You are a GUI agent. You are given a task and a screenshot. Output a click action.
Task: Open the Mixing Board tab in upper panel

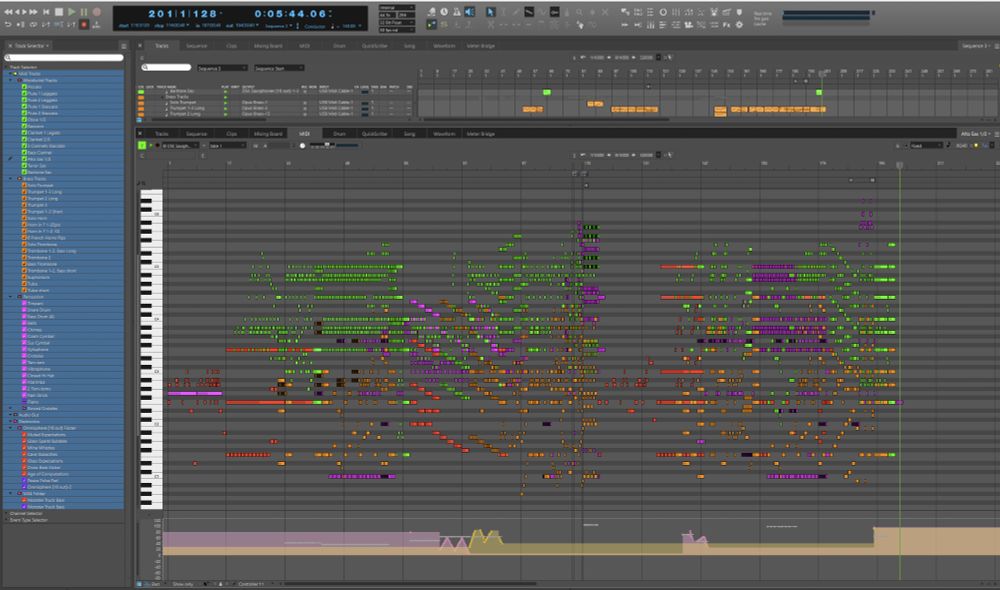pyautogui.click(x=268, y=46)
